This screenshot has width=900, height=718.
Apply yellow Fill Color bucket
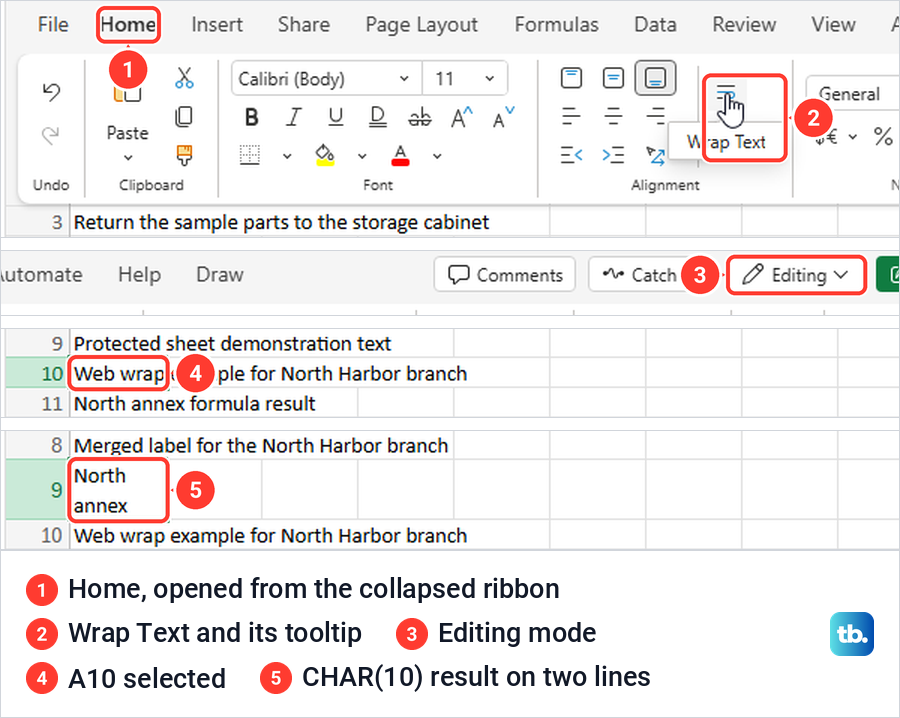click(325, 155)
